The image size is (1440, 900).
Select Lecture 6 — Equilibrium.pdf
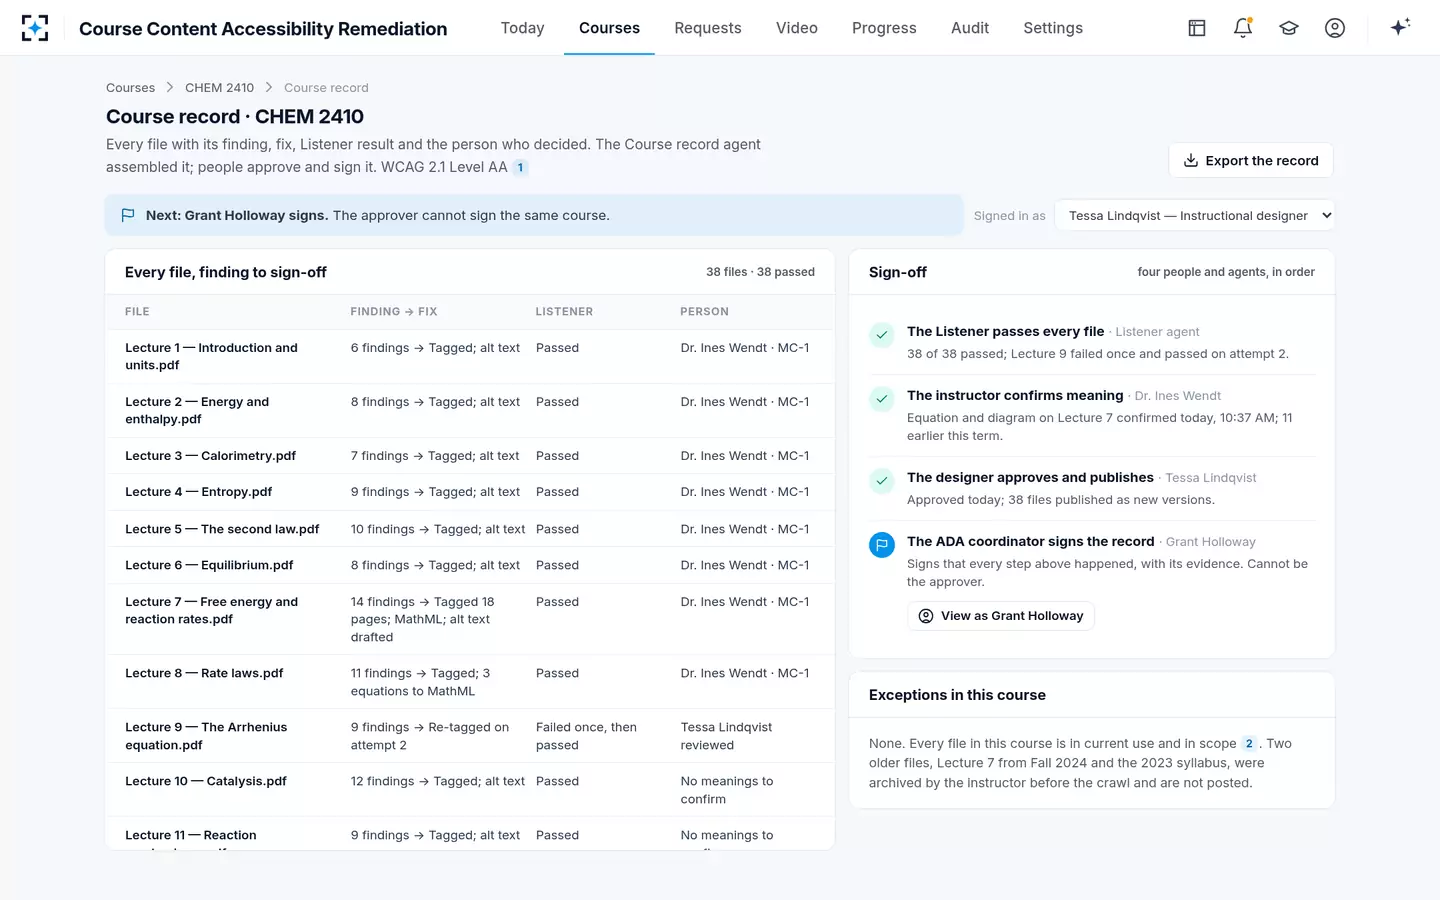click(469, 565)
